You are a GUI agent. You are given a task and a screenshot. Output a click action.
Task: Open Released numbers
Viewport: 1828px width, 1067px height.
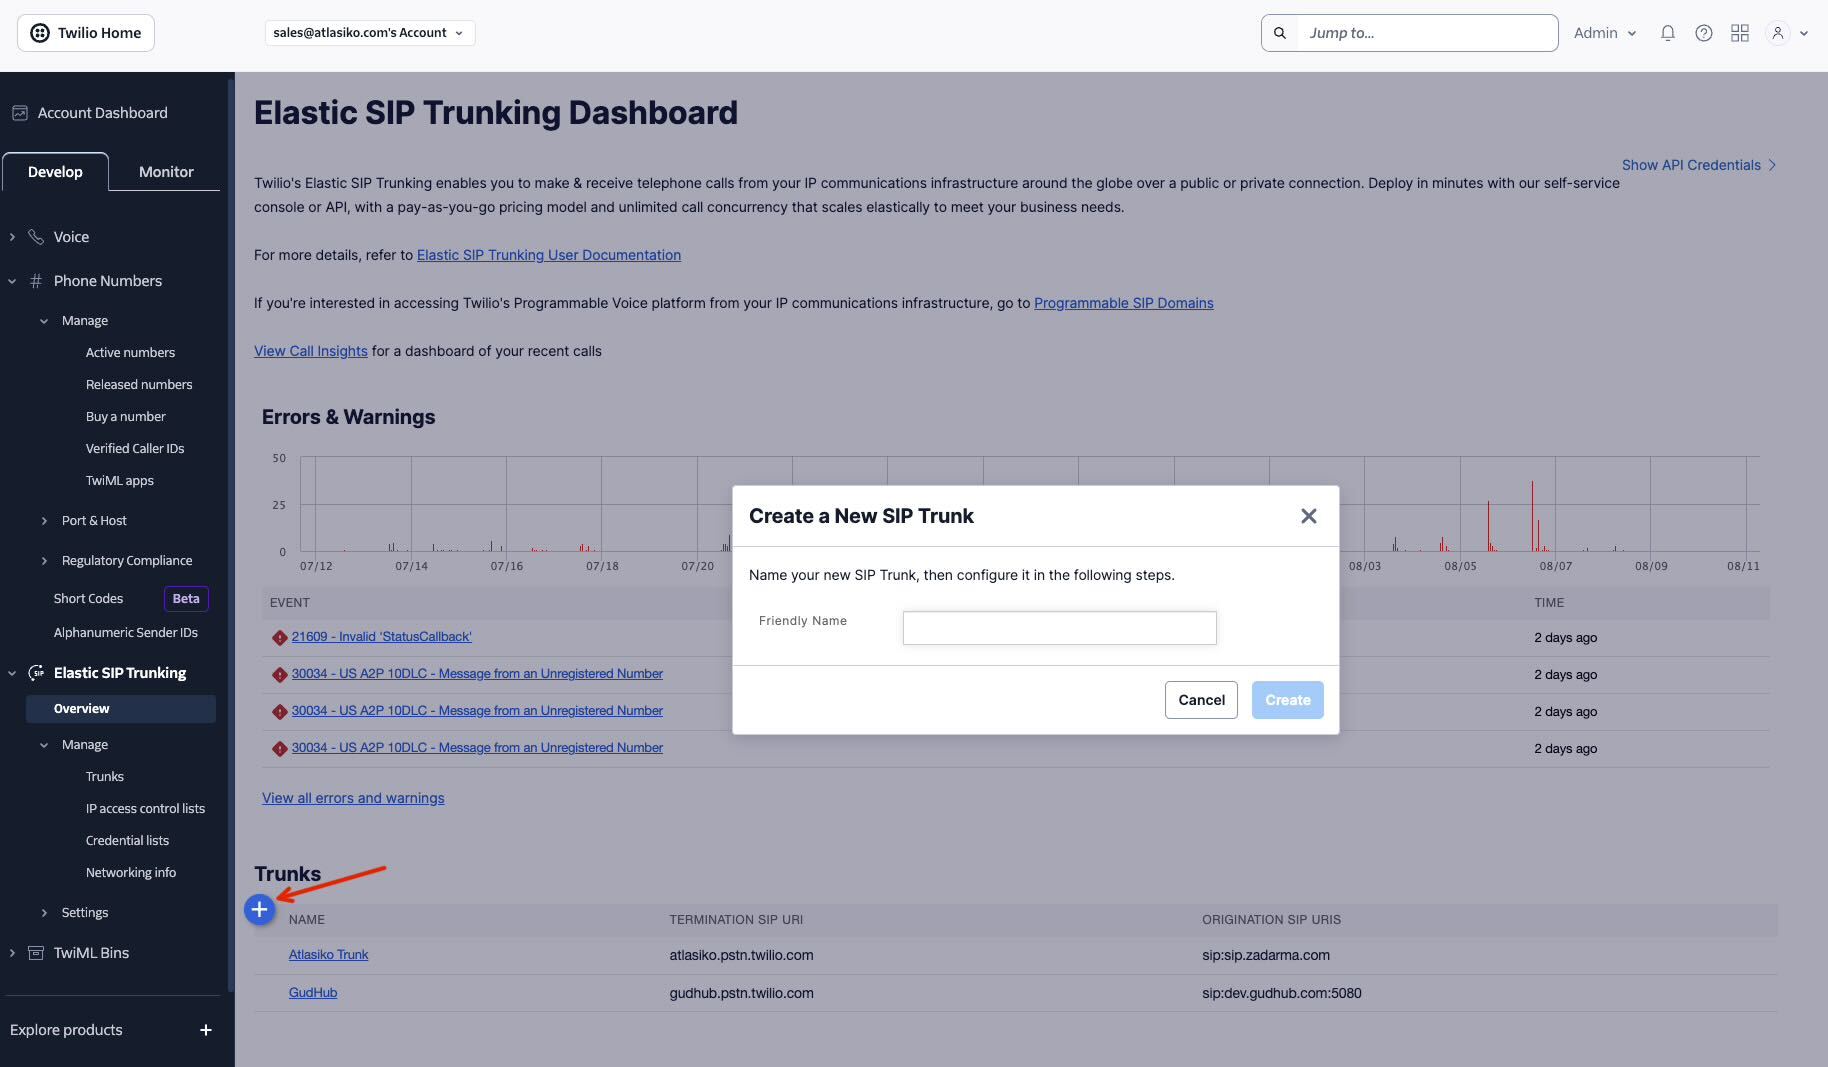click(x=139, y=385)
